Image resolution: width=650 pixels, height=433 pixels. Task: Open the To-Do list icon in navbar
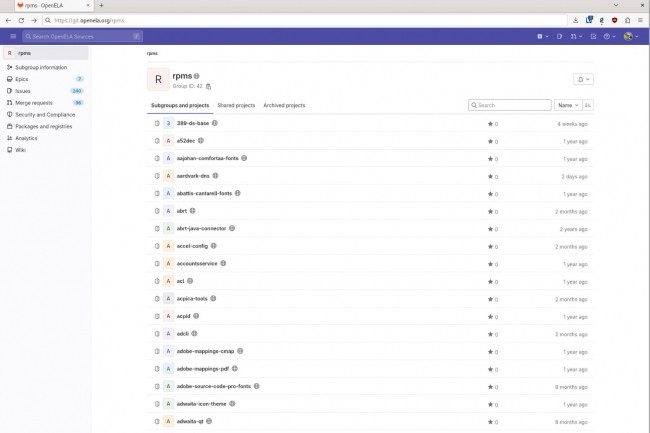591,36
